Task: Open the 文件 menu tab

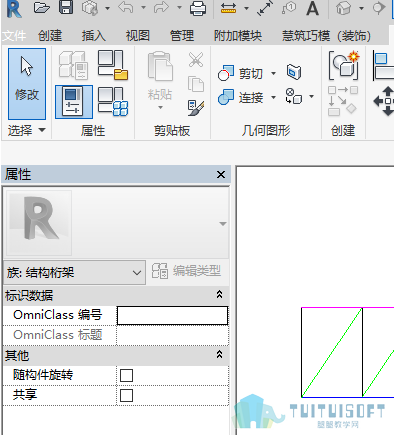Action: point(14,36)
